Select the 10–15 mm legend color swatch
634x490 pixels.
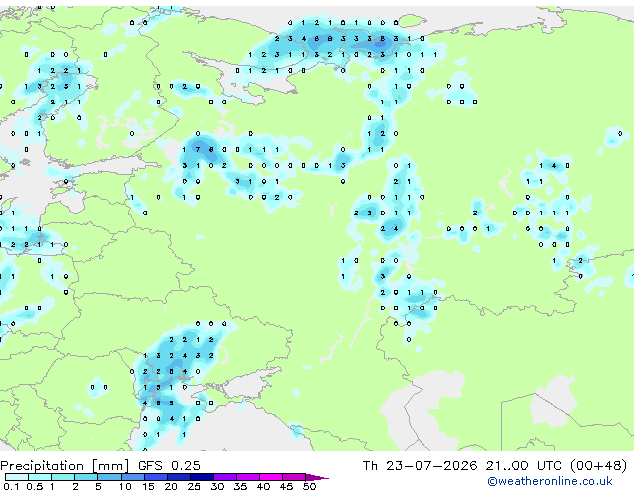coord(133,477)
